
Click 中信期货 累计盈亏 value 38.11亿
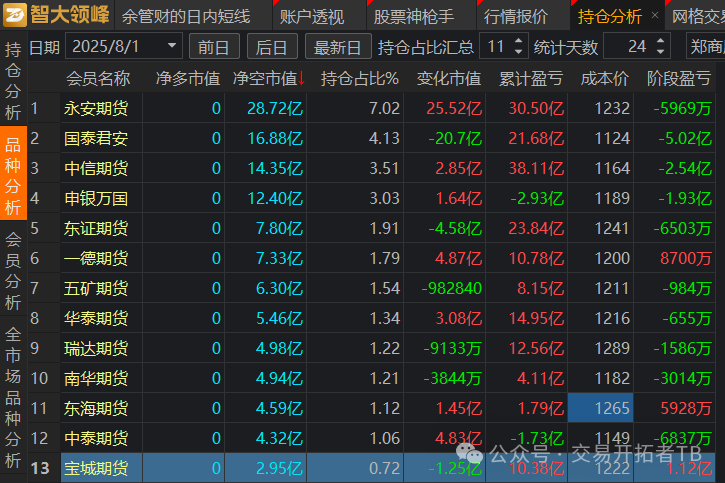click(x=536, y=169)
